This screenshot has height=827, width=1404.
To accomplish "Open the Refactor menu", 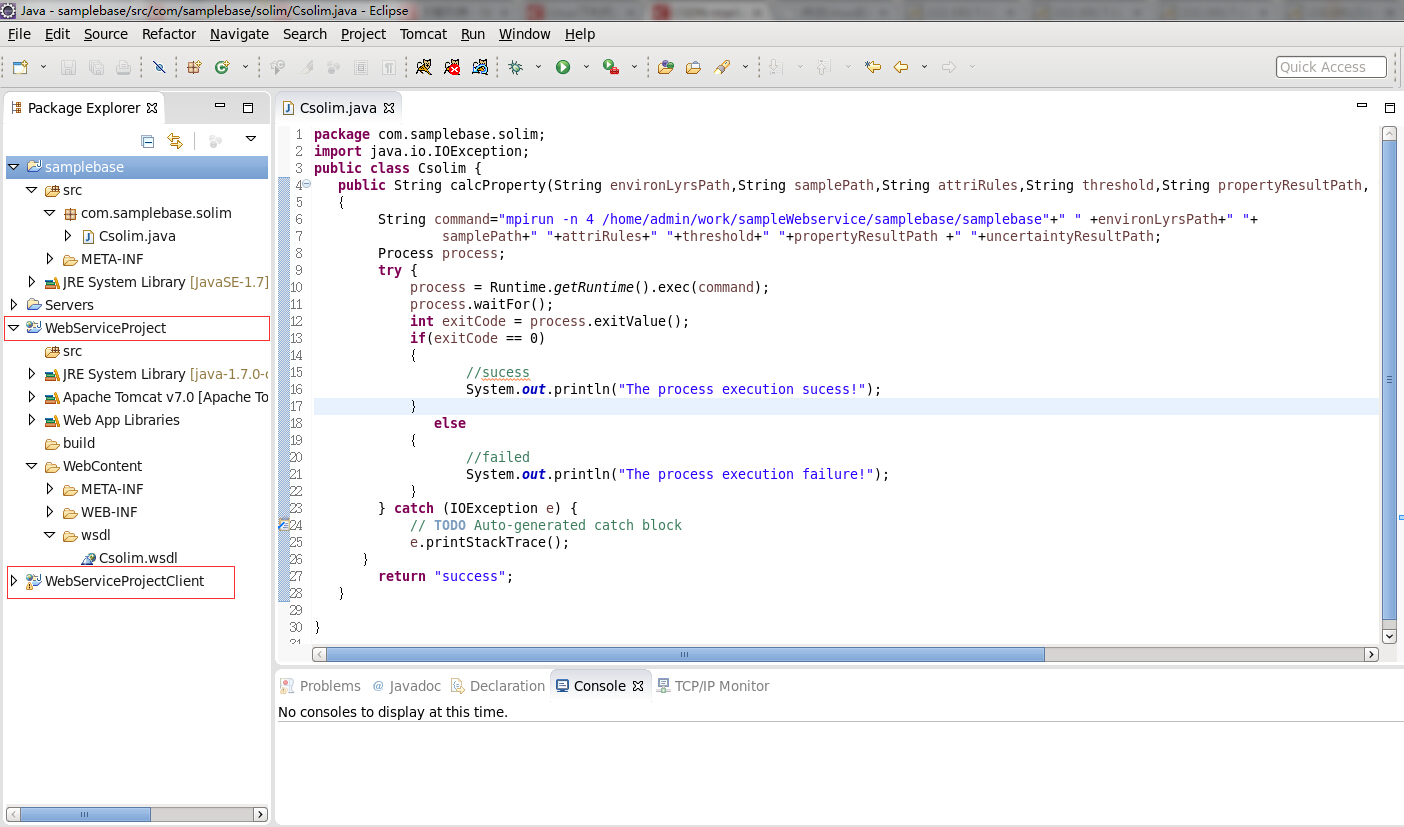I will click(x=169, y=34).
